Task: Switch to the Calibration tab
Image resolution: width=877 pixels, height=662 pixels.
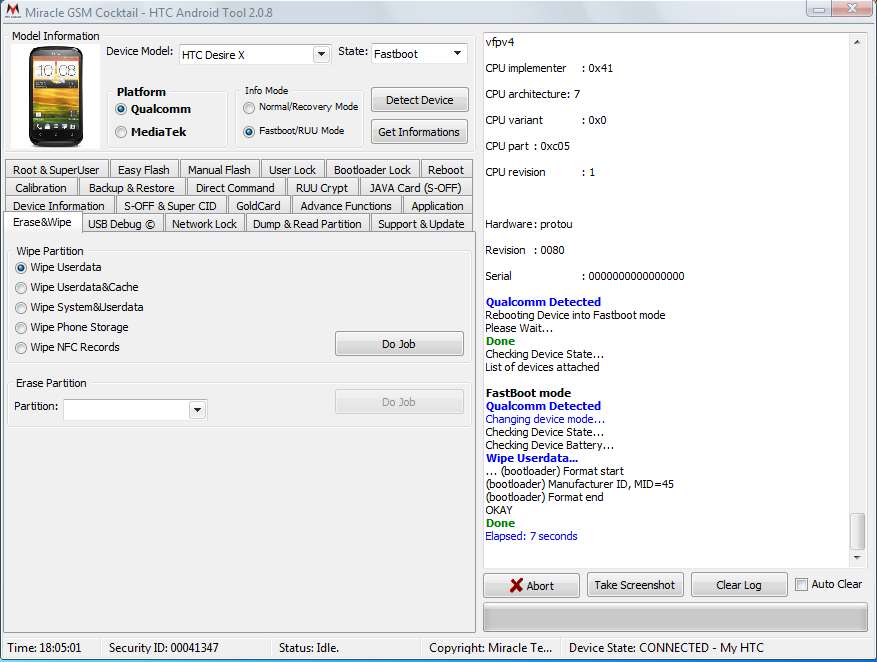Action: (x=41, y=187)
